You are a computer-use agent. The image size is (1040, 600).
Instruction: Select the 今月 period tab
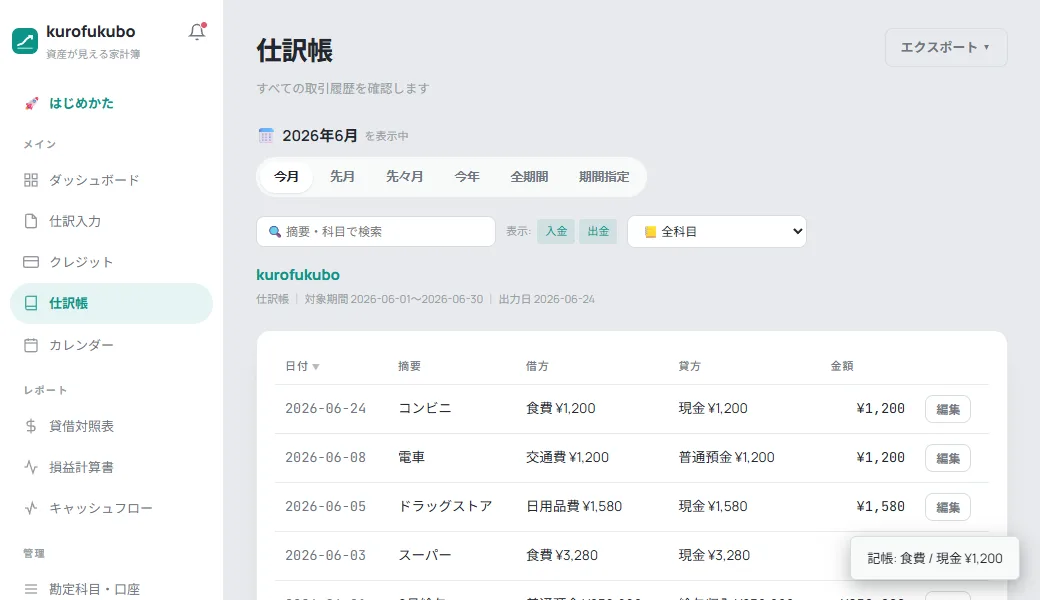click(x=287, y=177)
